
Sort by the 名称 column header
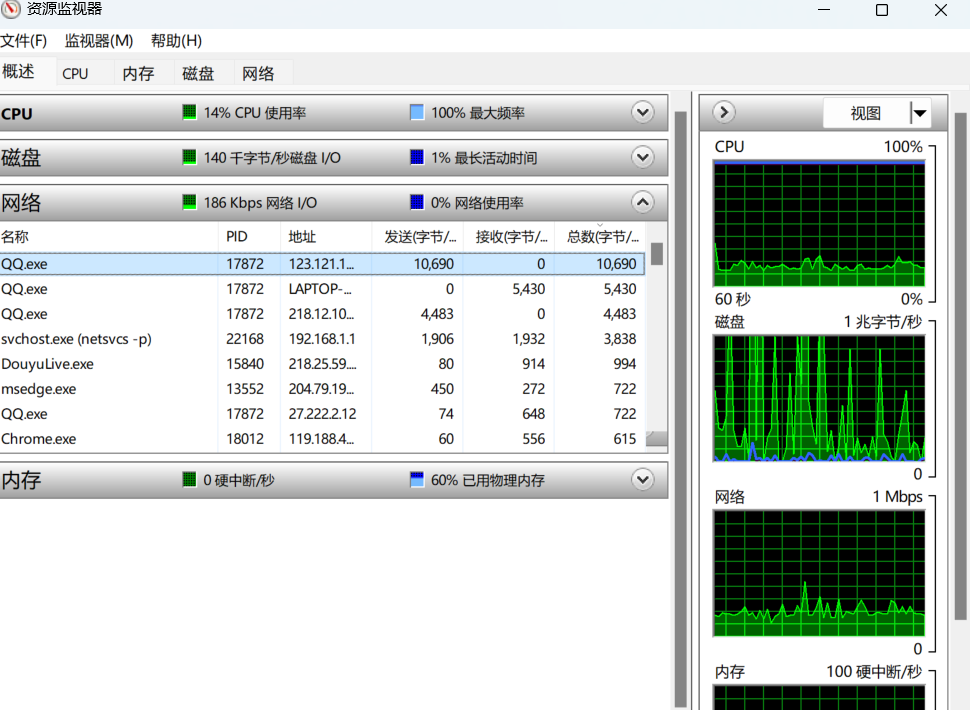tap(109, 237)
